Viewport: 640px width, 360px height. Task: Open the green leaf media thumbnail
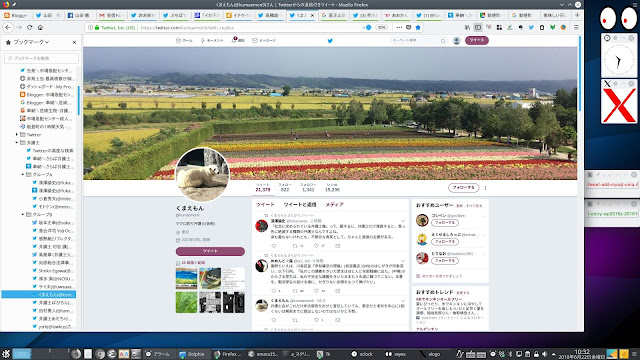186,302
